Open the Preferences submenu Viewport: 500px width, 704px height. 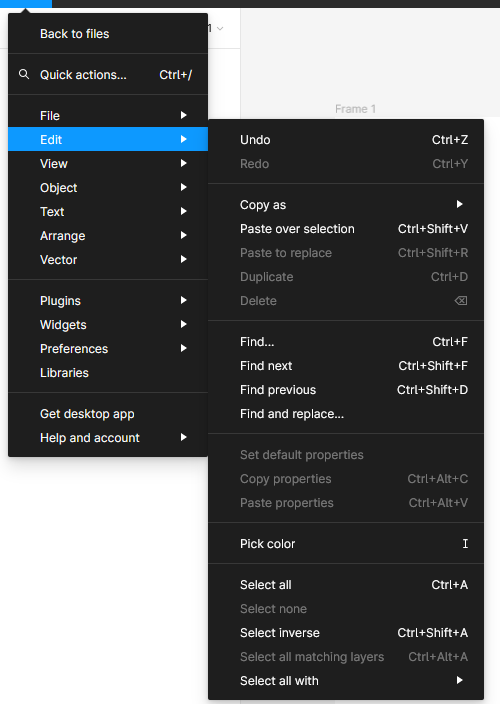tap(108, 348)
